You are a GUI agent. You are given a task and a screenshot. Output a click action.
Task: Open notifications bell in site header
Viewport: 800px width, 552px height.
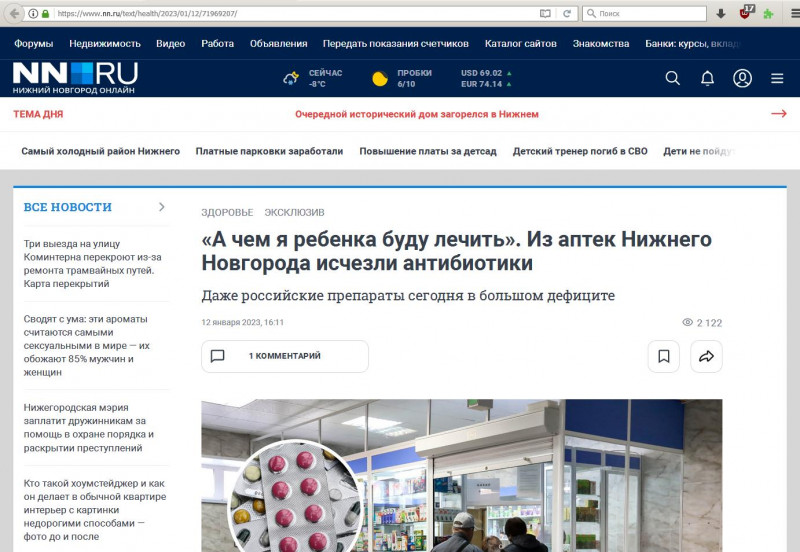pyautogui.click(x=707, y=78)
